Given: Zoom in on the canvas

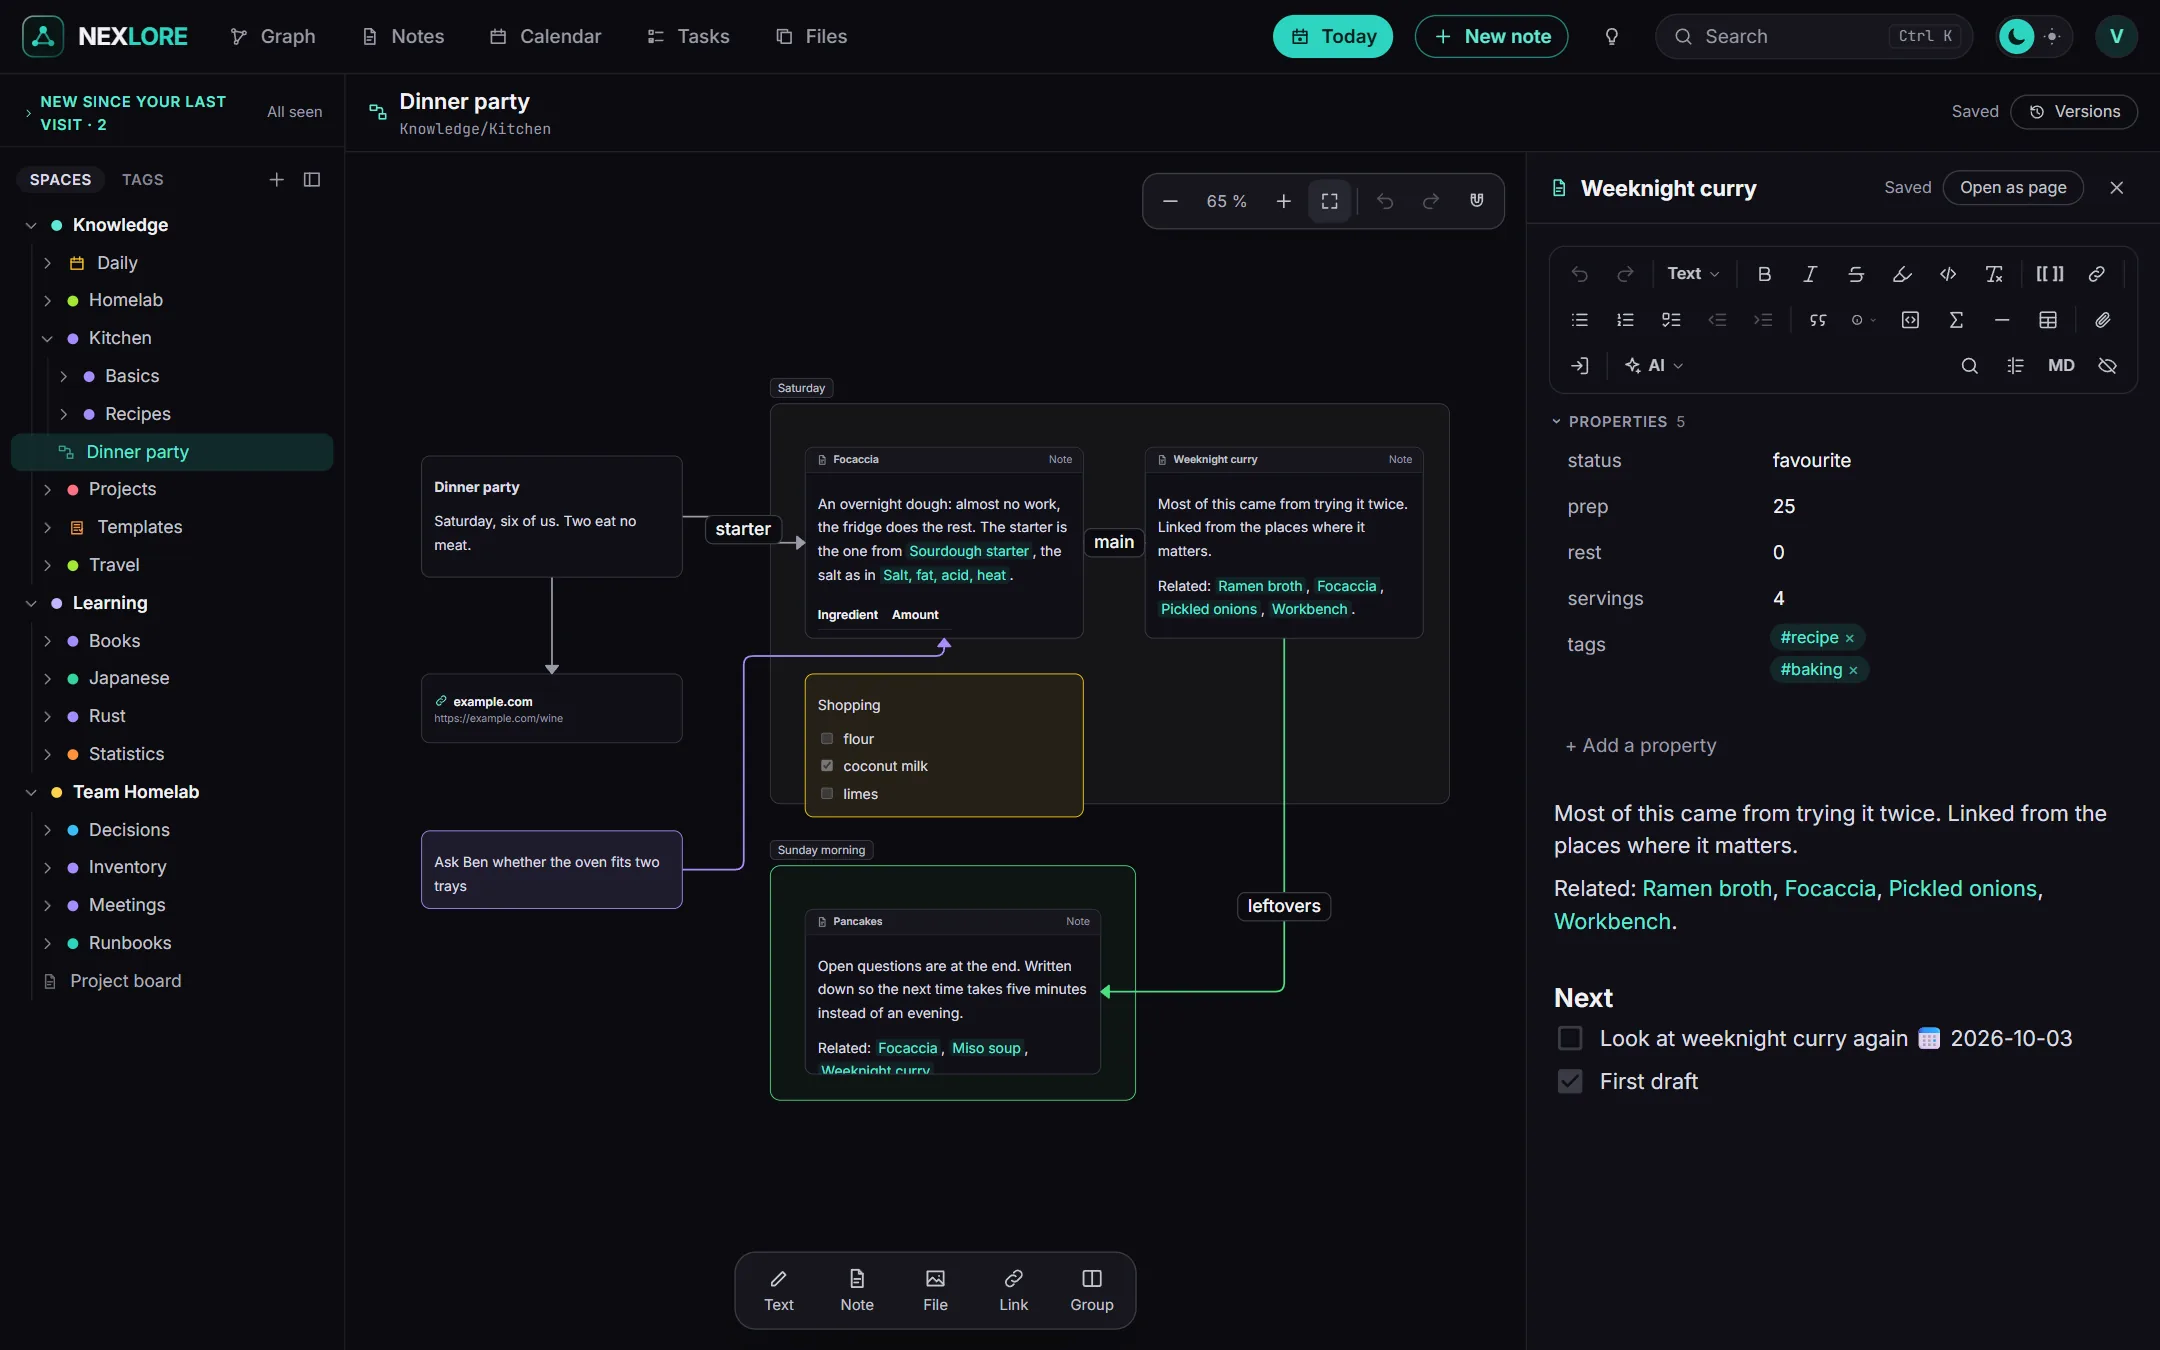Looking at the screenshot, I should click(1284, 201).
